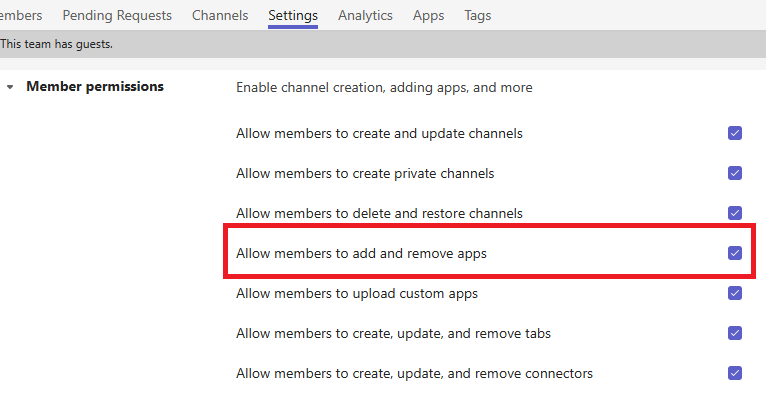Click 'Allow members to add and remove apps' label
This screenshot has width=766, height=416.
(x=361, y=253)
